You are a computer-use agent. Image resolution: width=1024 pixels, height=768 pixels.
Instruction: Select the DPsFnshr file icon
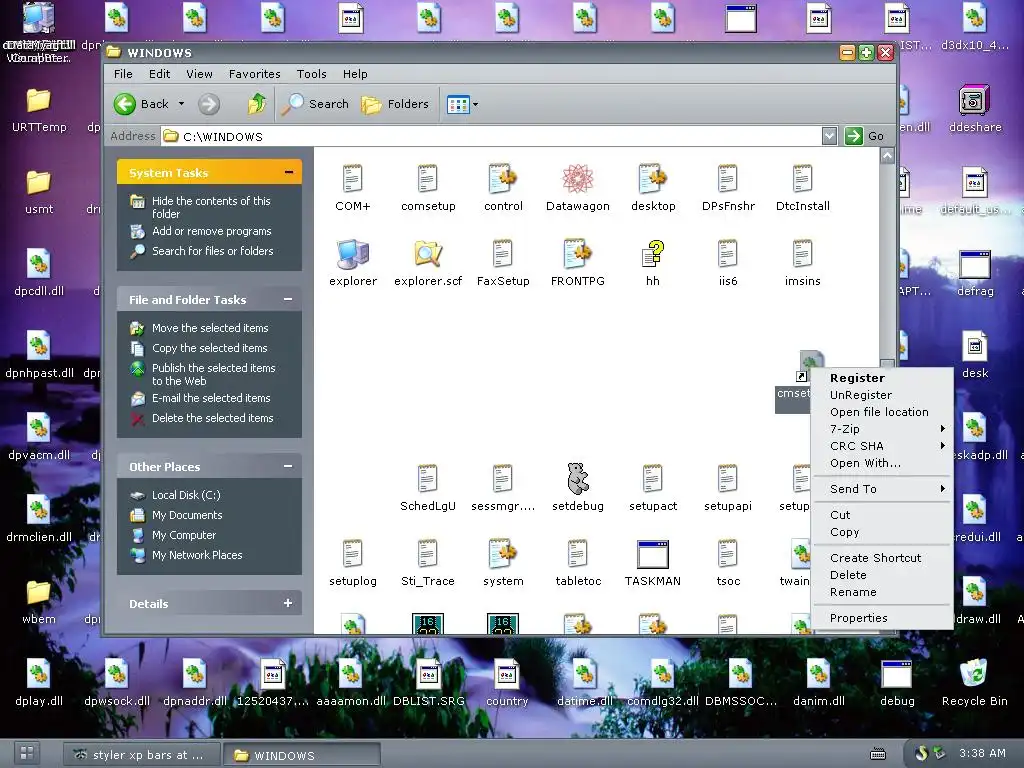[x=728, y=188]
